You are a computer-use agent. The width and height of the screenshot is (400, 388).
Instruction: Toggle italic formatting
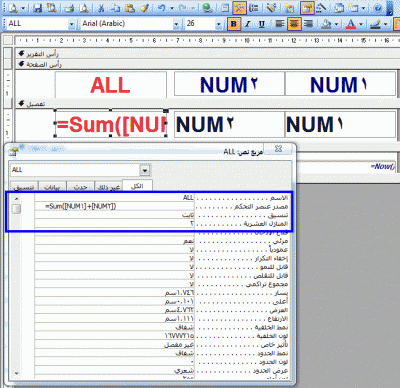pos(248,24)
